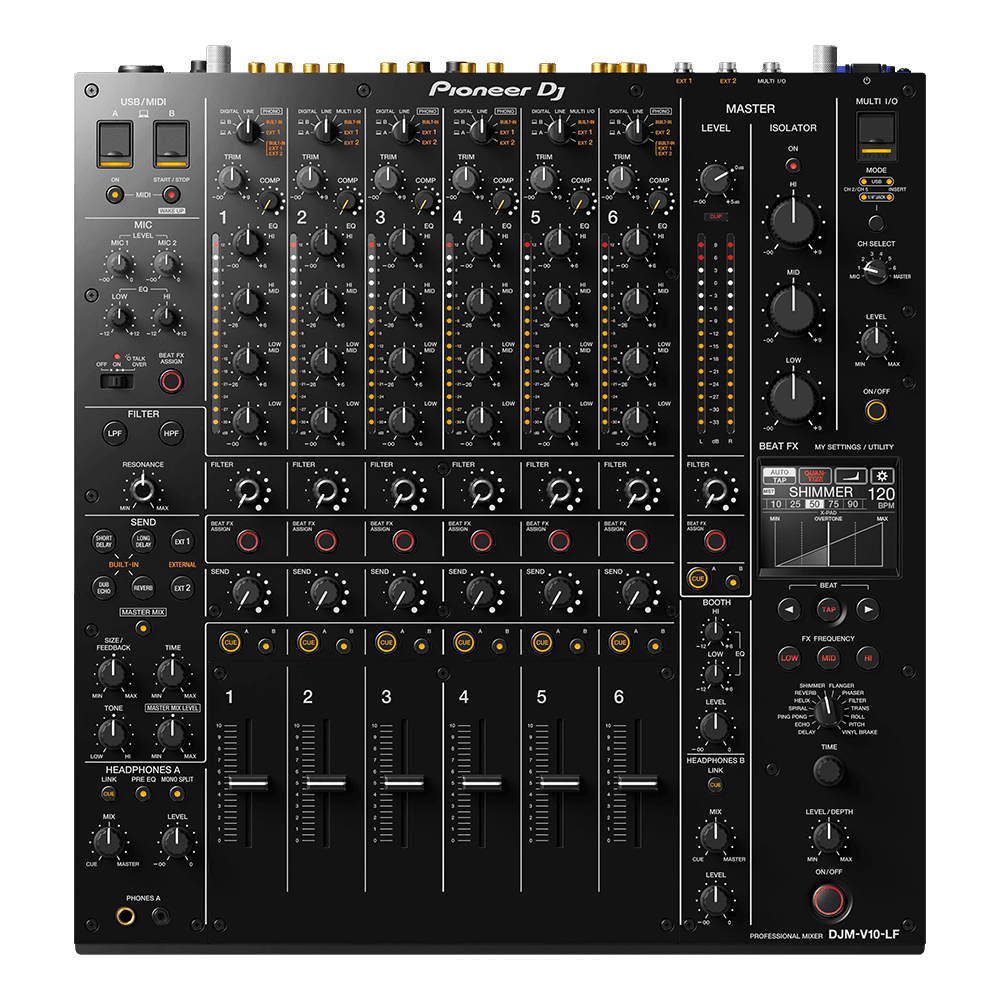Open the Beat FX settings gear icon
The width and height of the screenshot is (1000, 1000).
(x=884, y=475)
